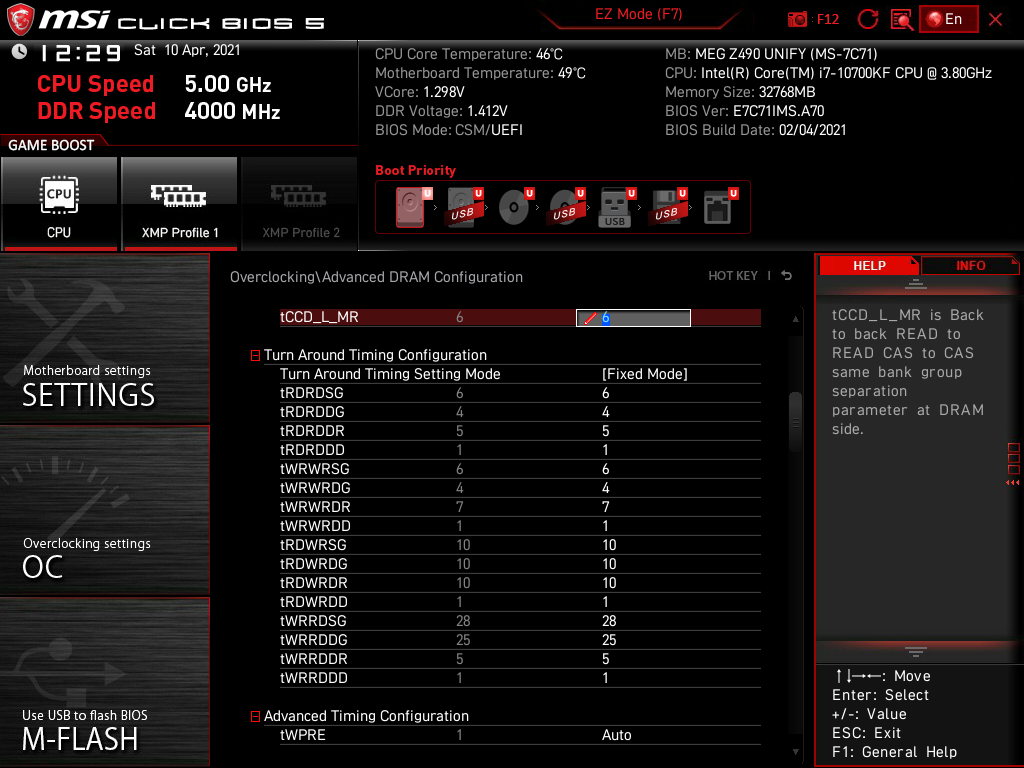Select the tRDRDDD setting row
Image resolution: width=1024 pixels, height=768 pixels.
[520, 450]
